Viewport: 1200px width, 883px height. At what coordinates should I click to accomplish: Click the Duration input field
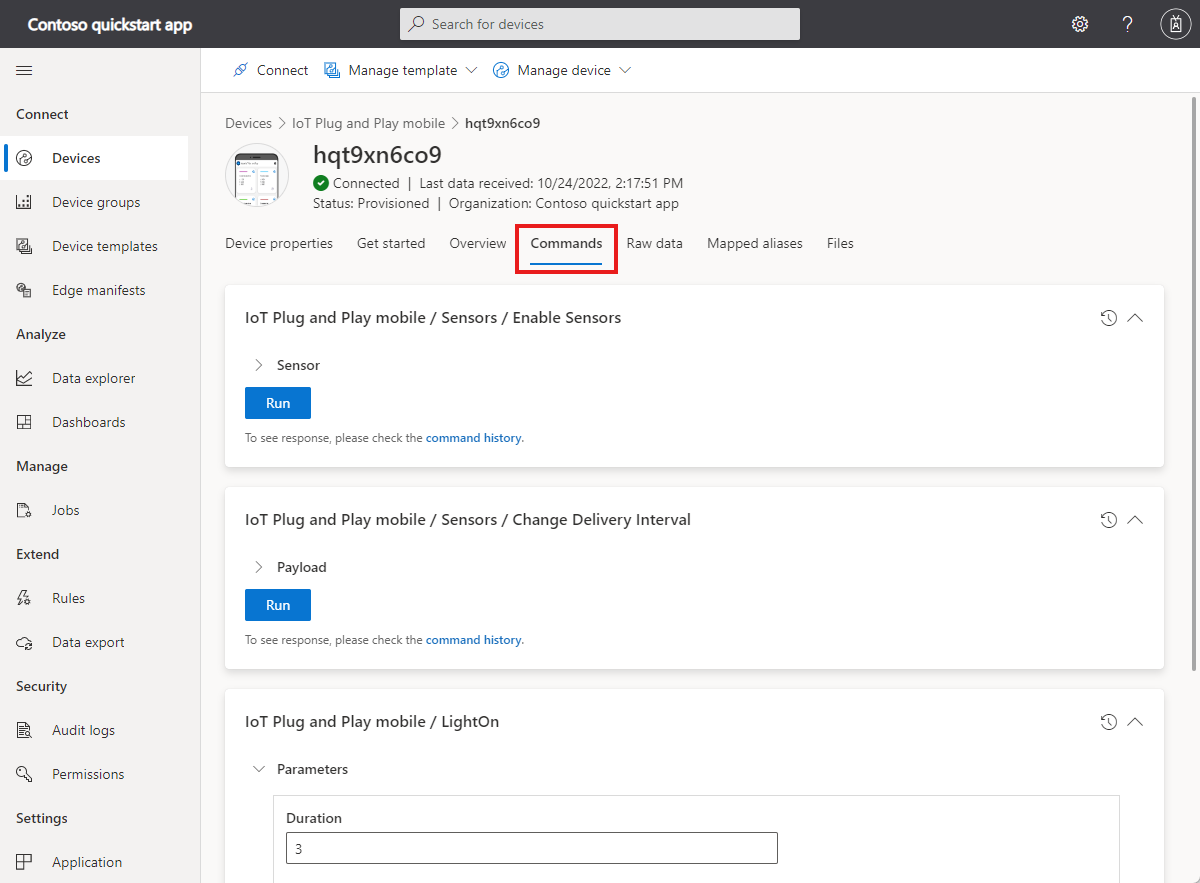531,848
